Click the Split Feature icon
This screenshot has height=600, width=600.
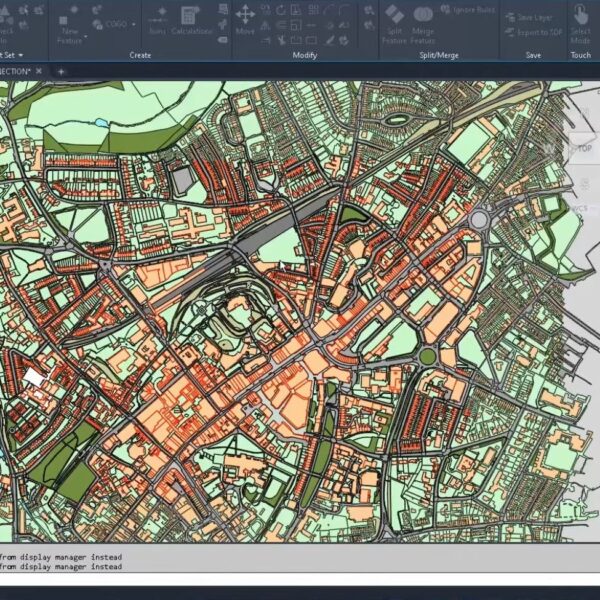click(395, 18)
